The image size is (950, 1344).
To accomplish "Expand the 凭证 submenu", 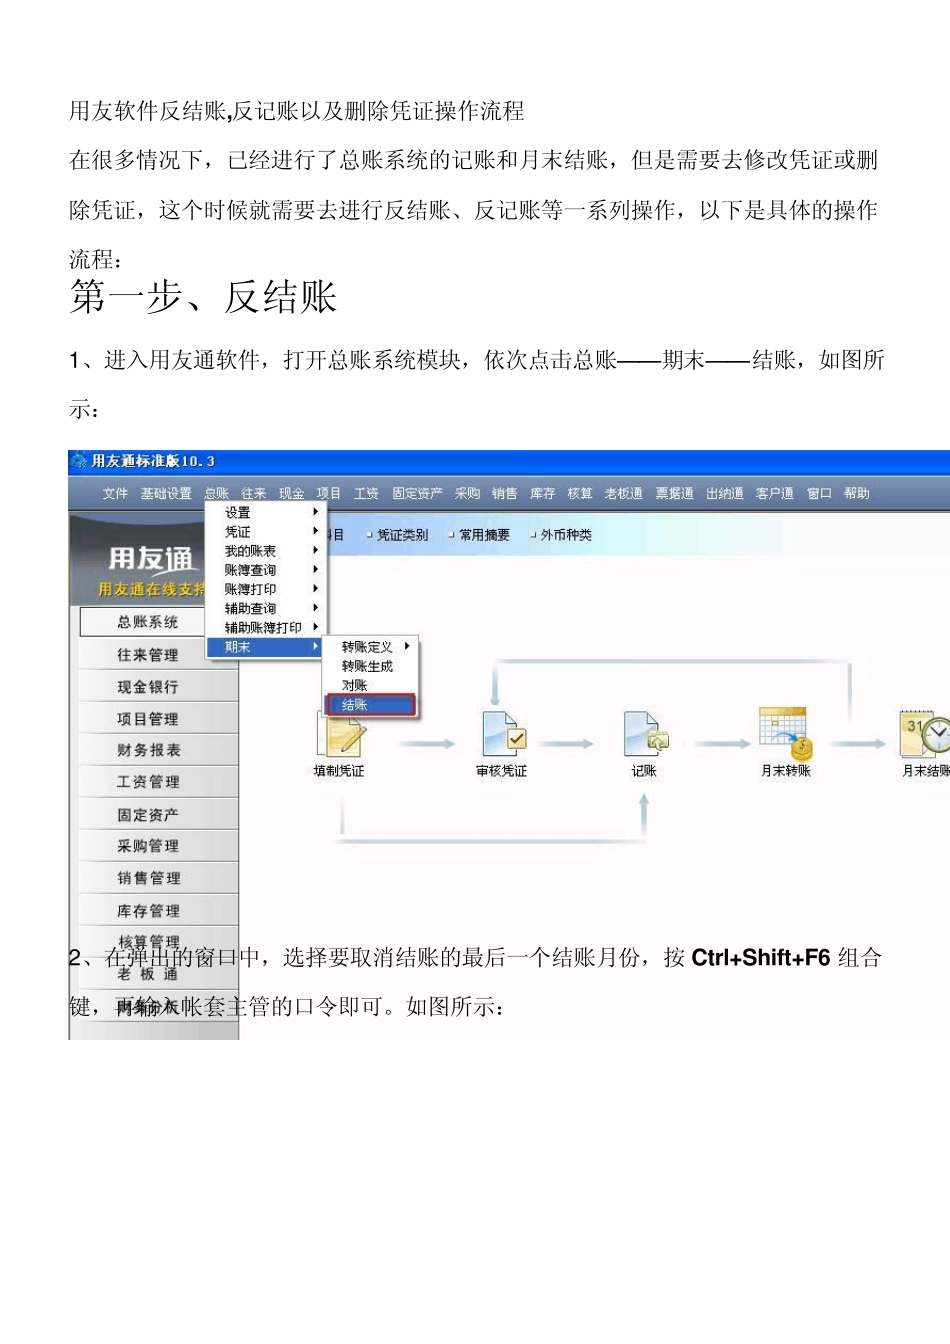I will [x=264, y=532].
